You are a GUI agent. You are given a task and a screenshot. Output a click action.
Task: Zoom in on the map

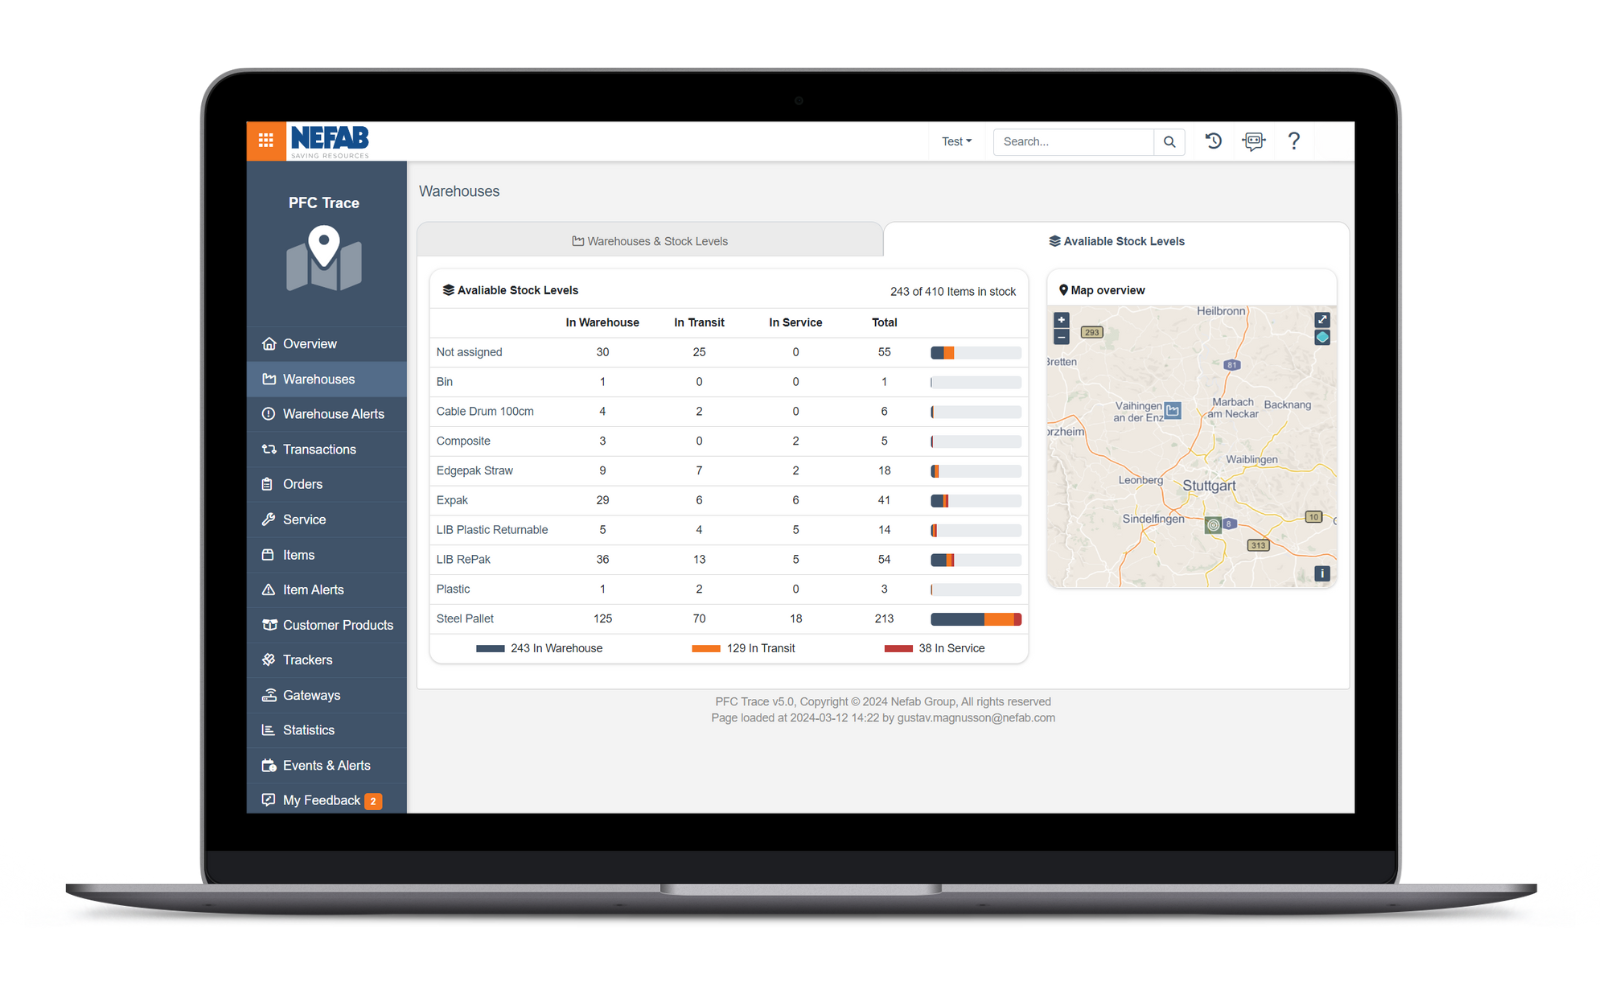coord(1061,320)
